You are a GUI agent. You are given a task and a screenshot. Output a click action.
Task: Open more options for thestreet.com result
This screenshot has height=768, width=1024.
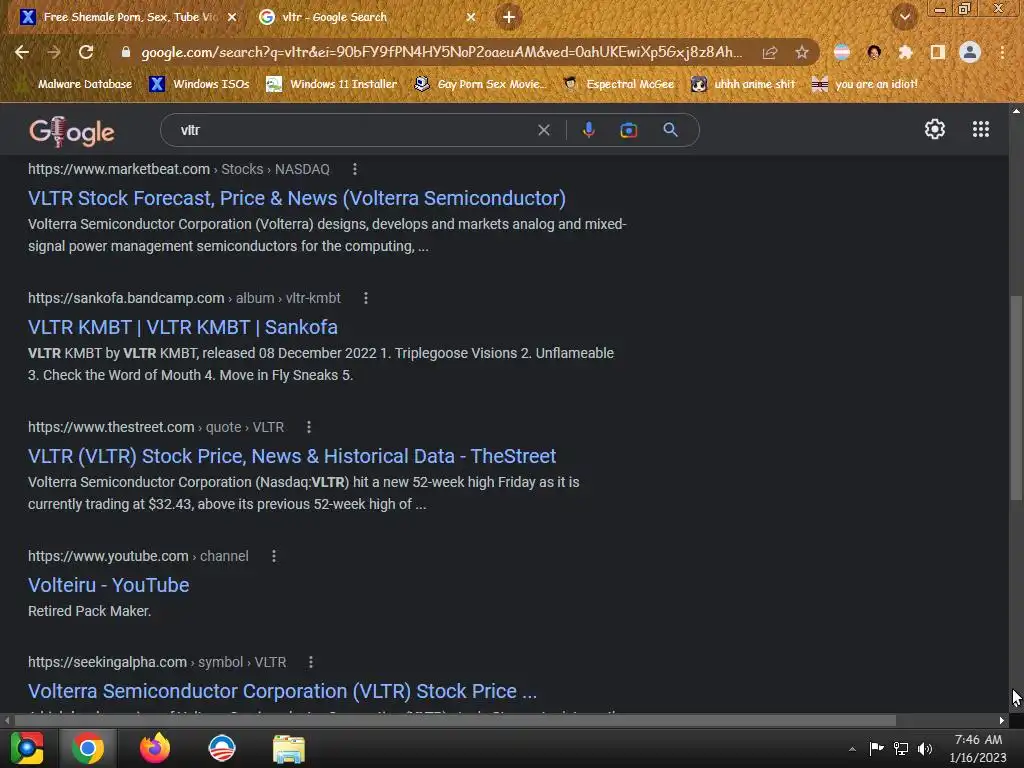(x=309, y=427)
